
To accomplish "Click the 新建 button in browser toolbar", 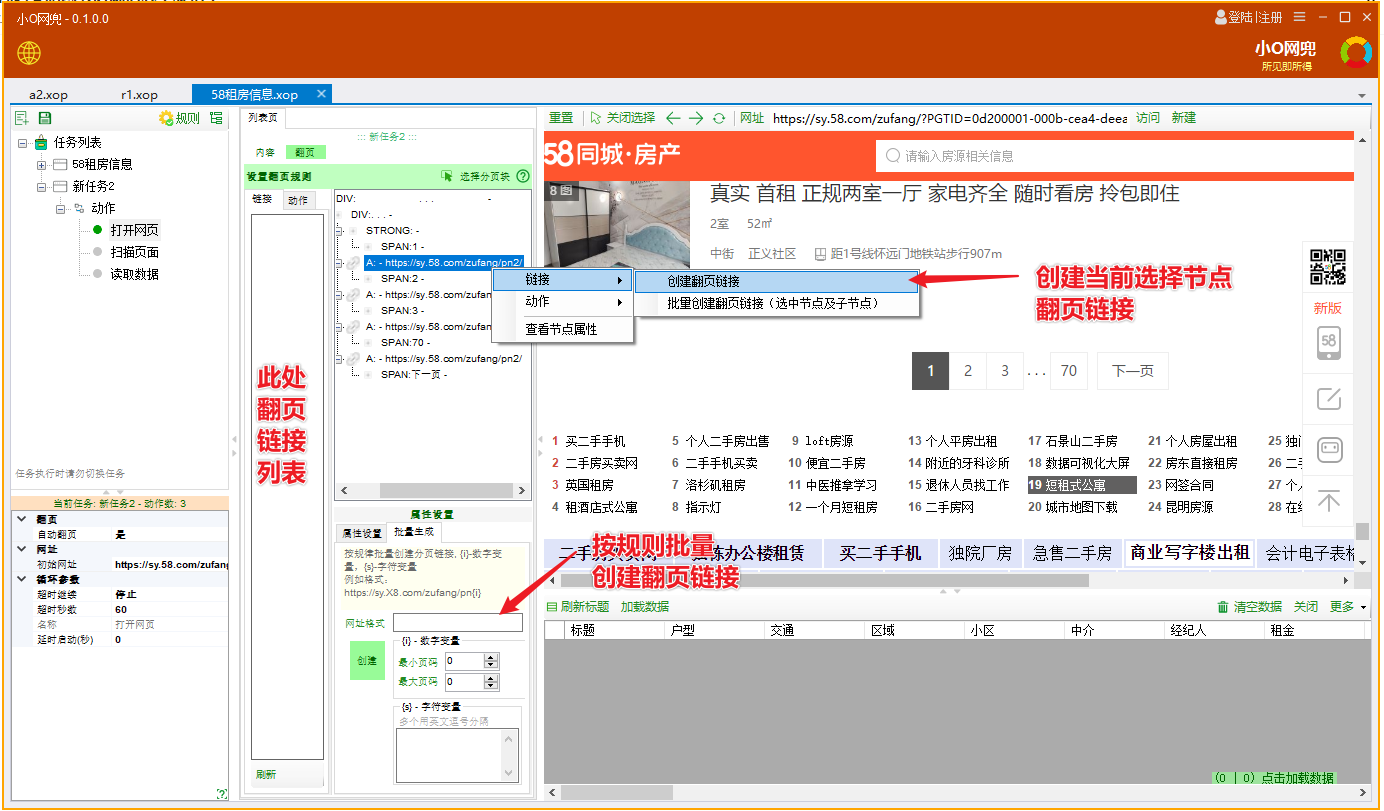I will 1184,118.
